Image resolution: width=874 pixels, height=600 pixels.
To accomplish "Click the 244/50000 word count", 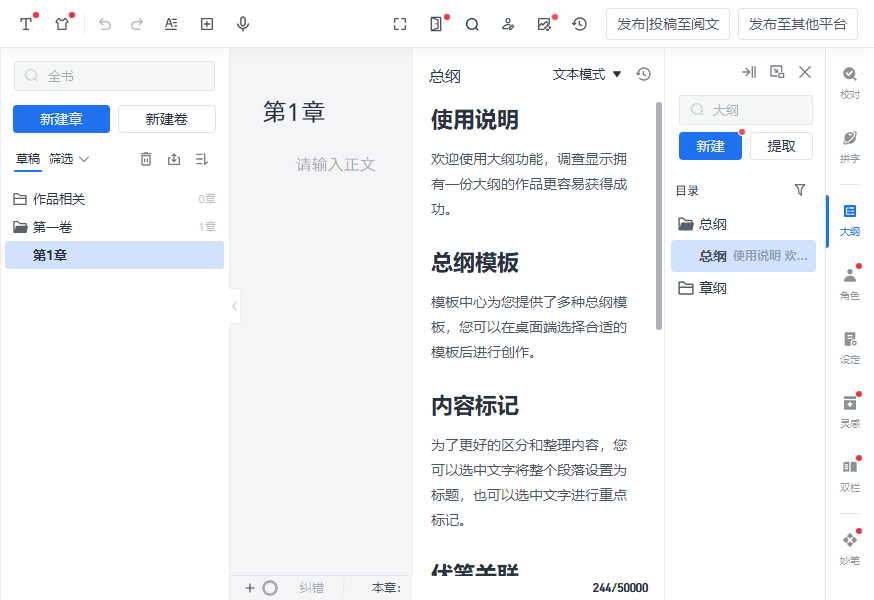I will (x=620, y=588).
